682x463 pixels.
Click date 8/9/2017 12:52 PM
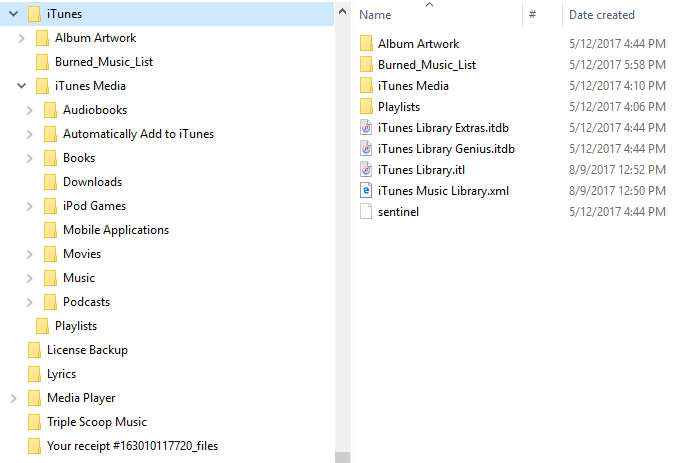coord(617,170)
